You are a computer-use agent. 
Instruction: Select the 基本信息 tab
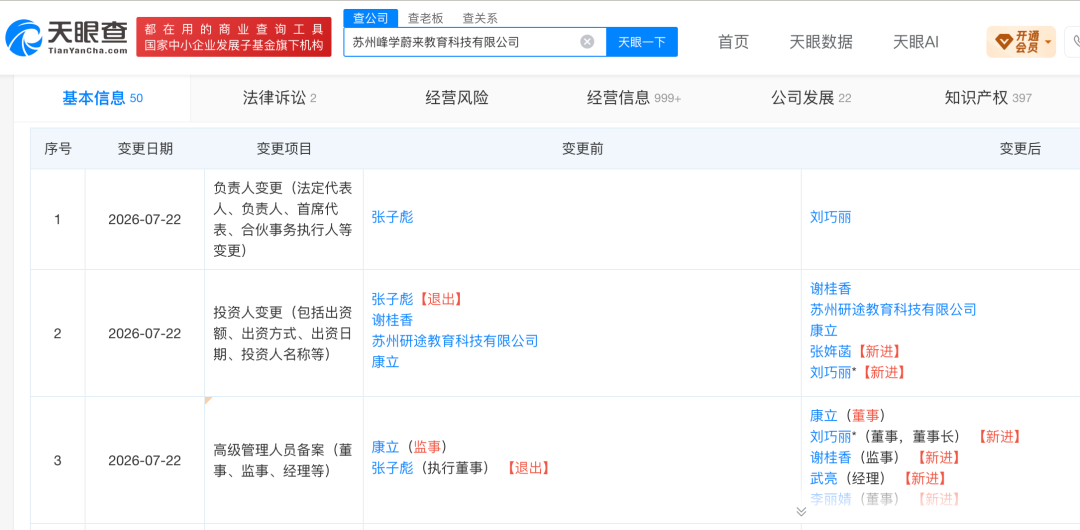click(103, 98)
